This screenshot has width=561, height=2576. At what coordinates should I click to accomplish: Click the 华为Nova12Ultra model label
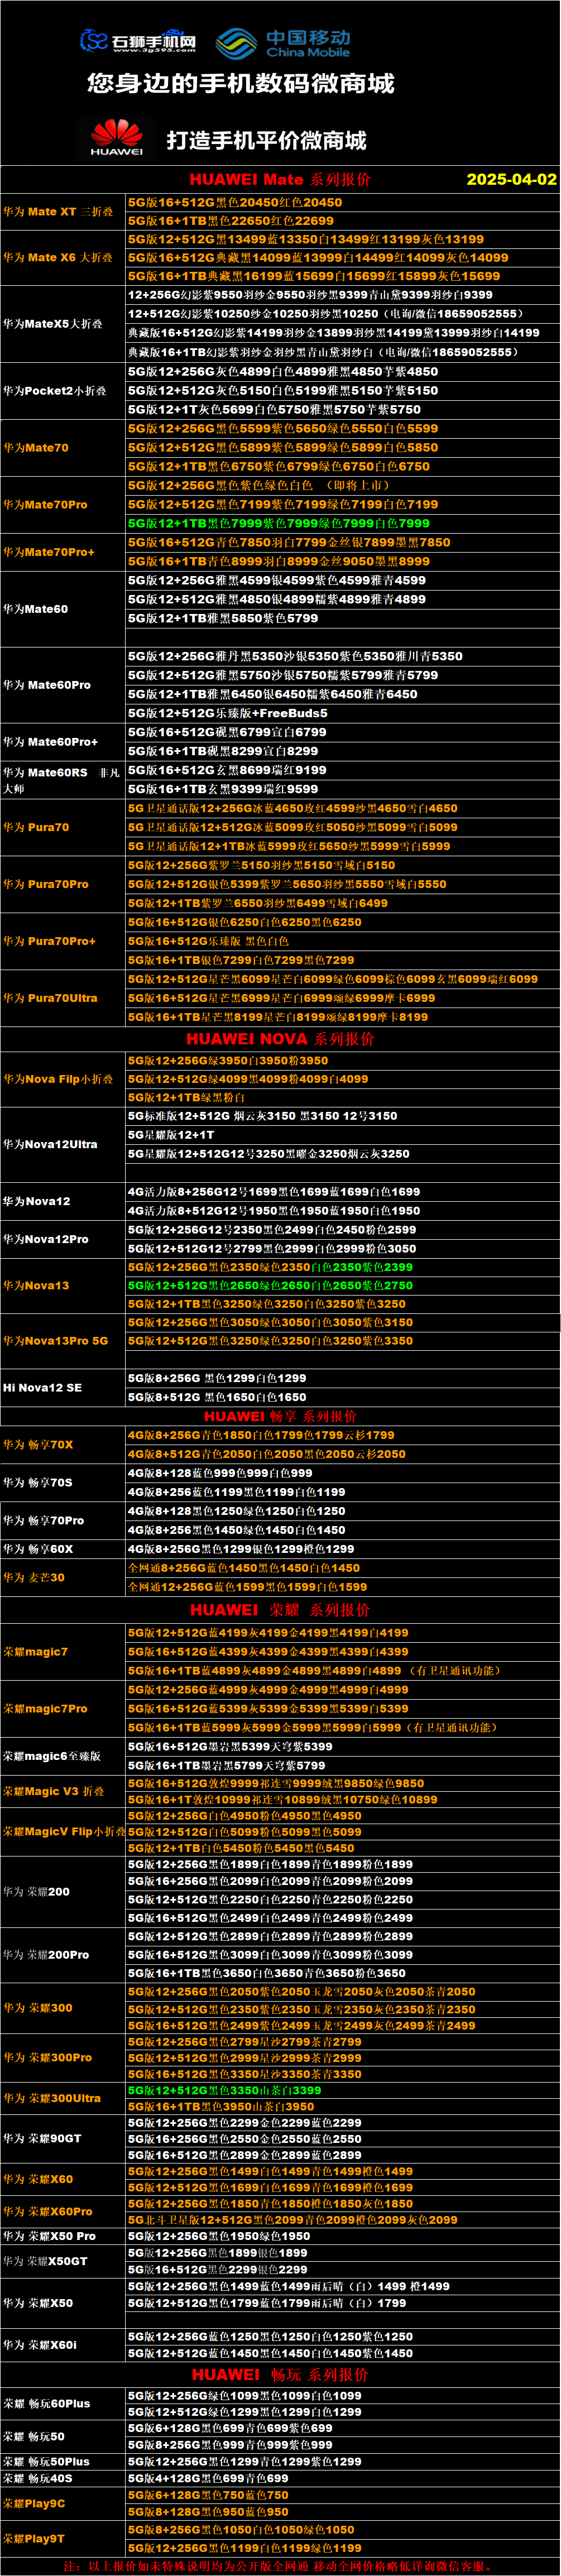click(x=50, y=1144)
